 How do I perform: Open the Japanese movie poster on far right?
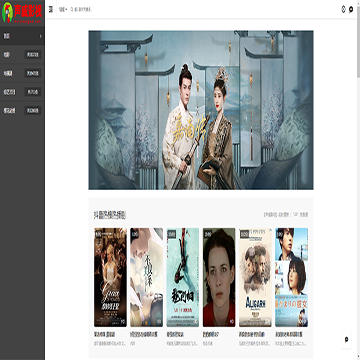coord(292,277)
